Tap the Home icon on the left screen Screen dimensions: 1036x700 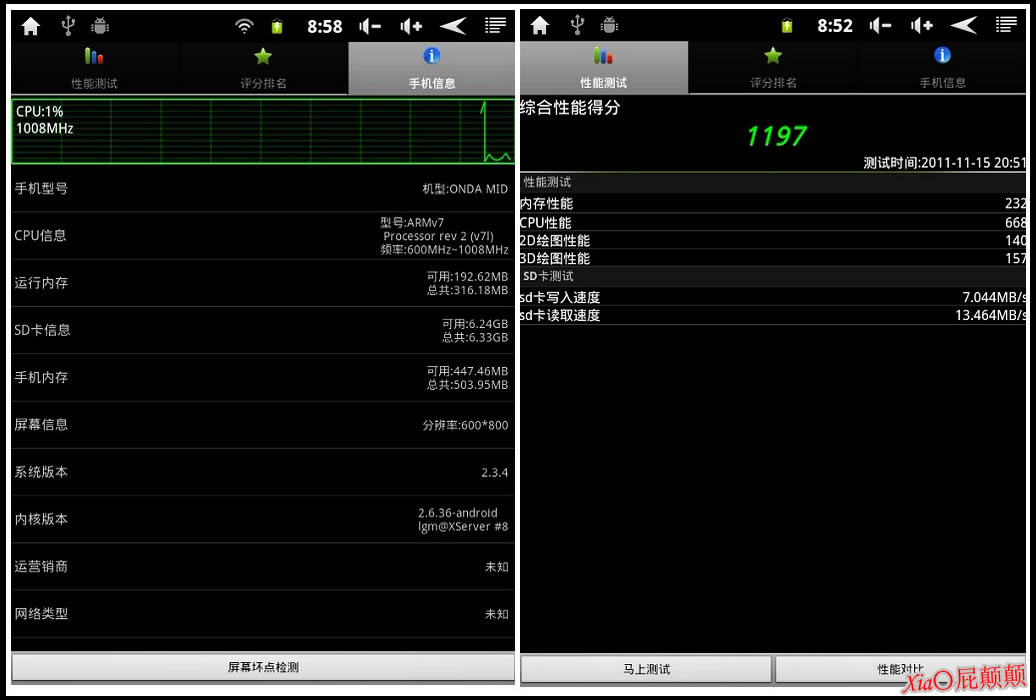point(31,26)
